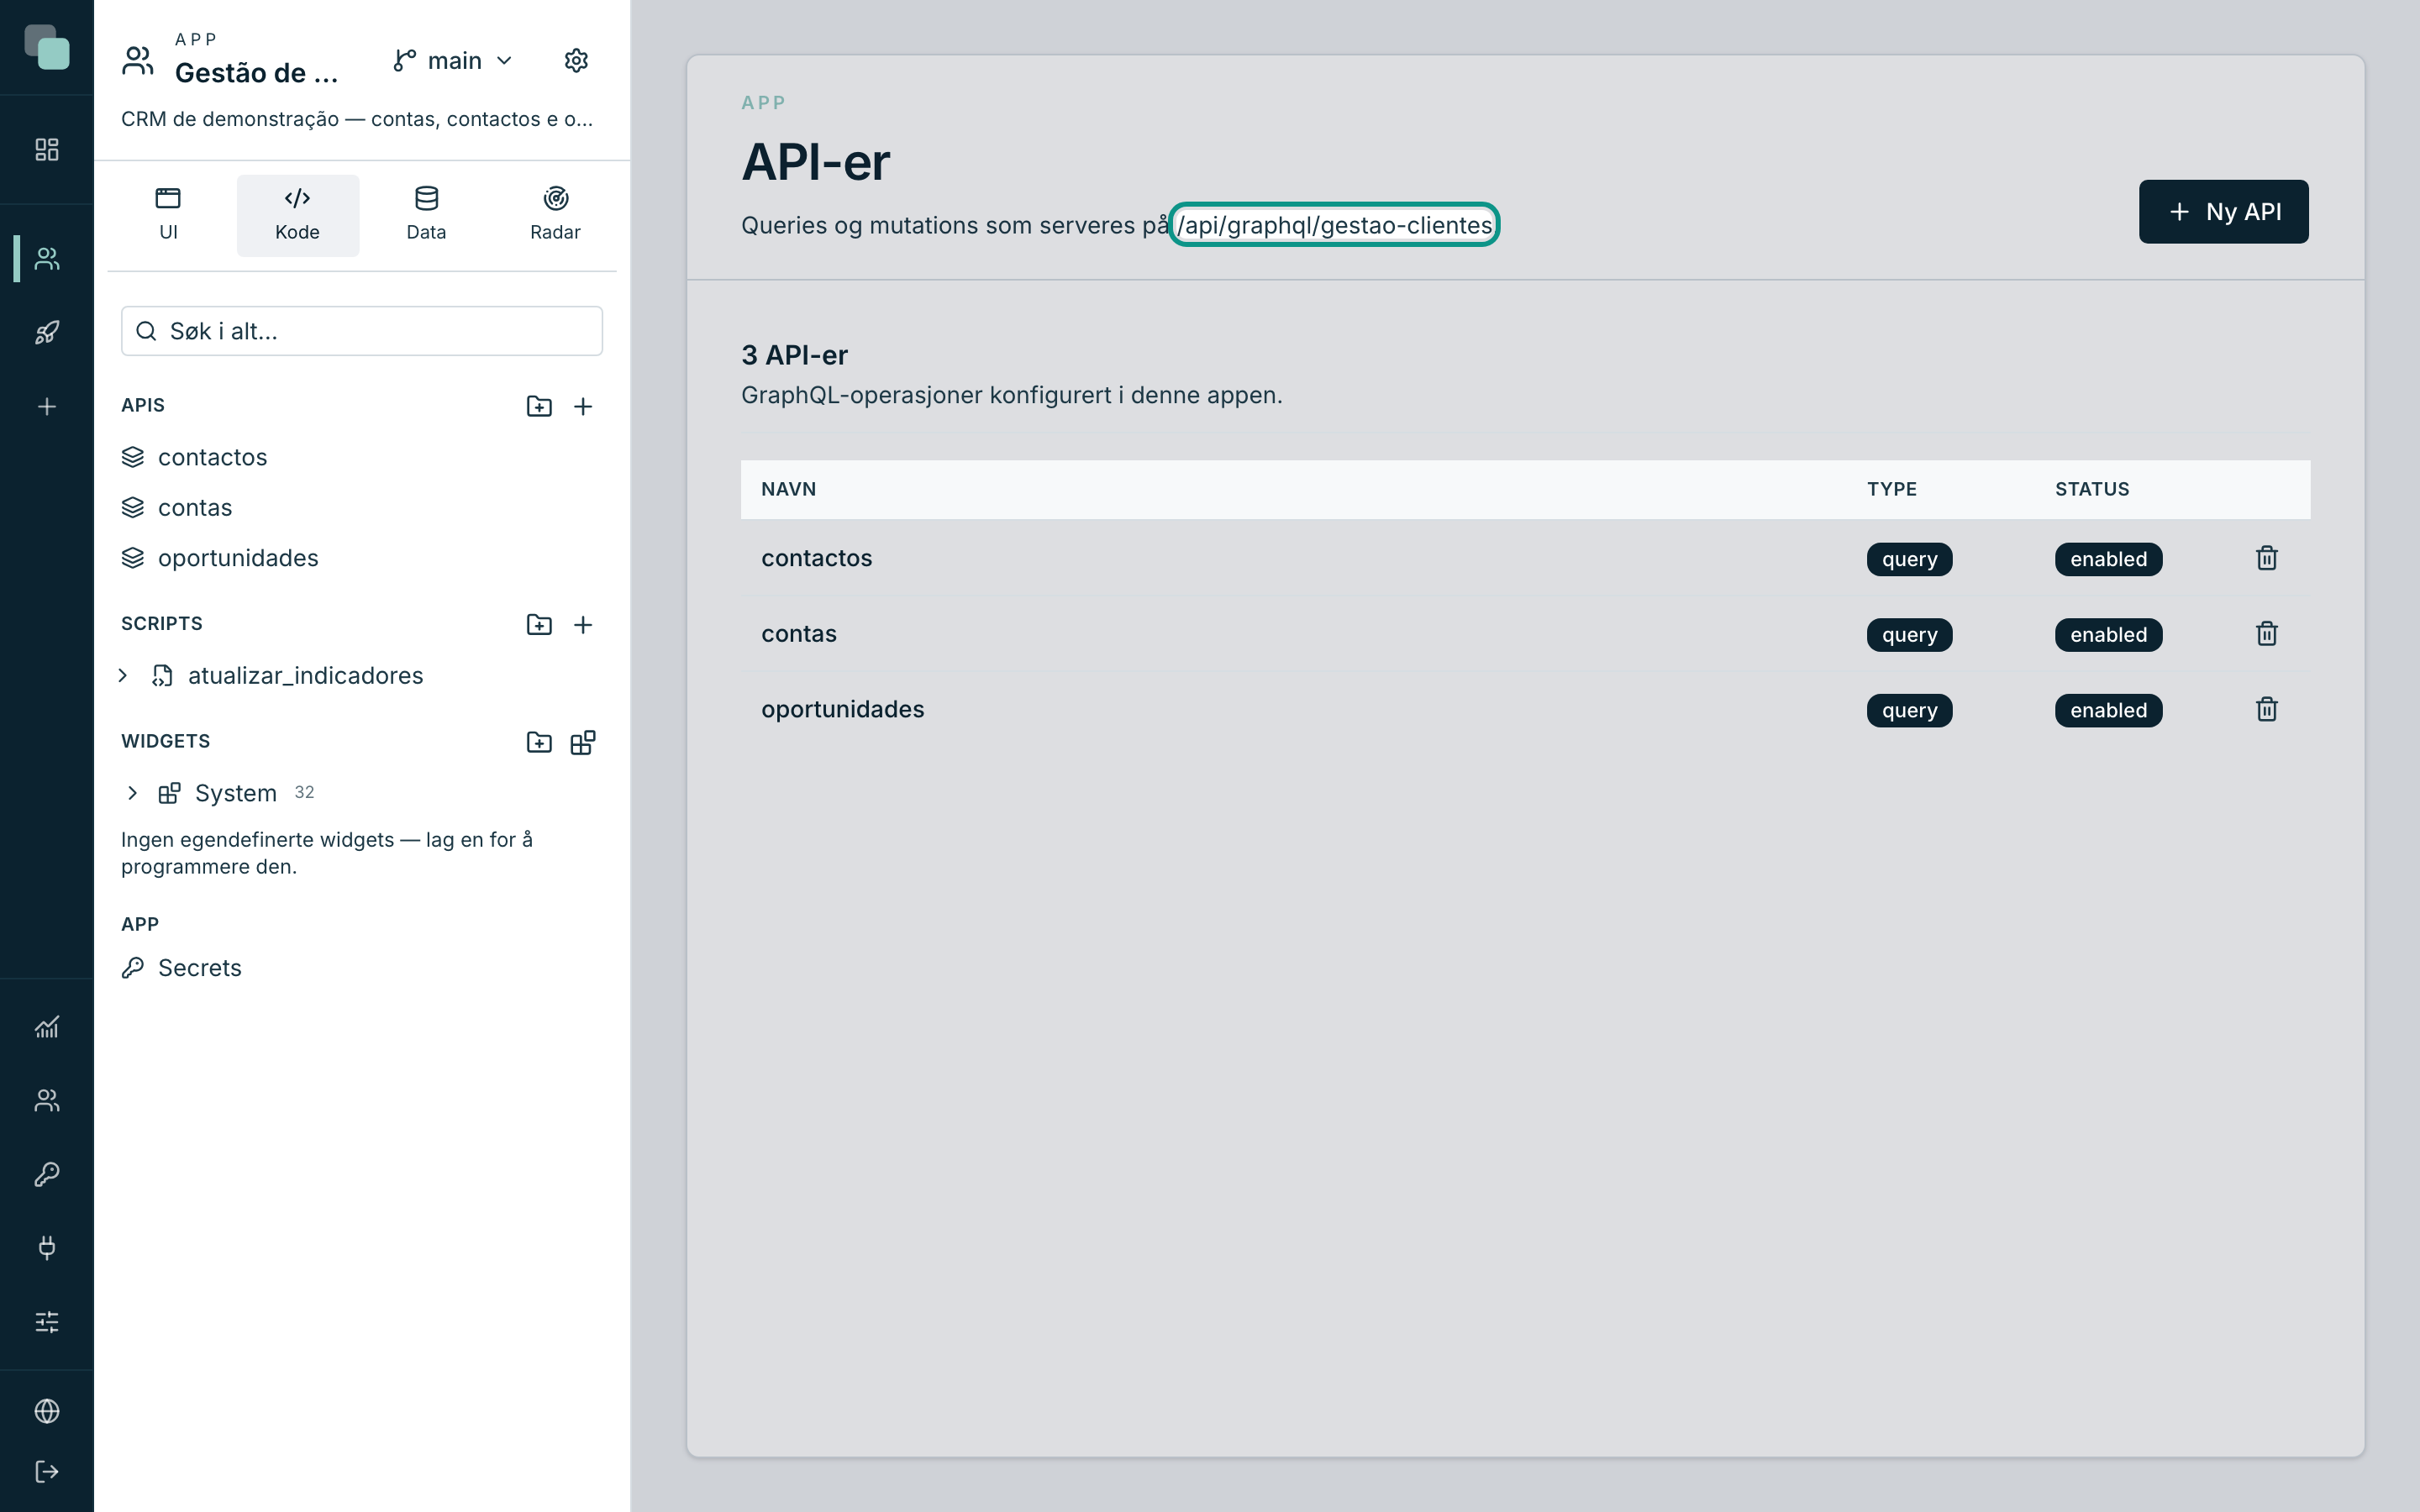Click the STATUS column header
Image resolution: width=2420 pixels, height=1512 pixels.
pos(2092,489)
